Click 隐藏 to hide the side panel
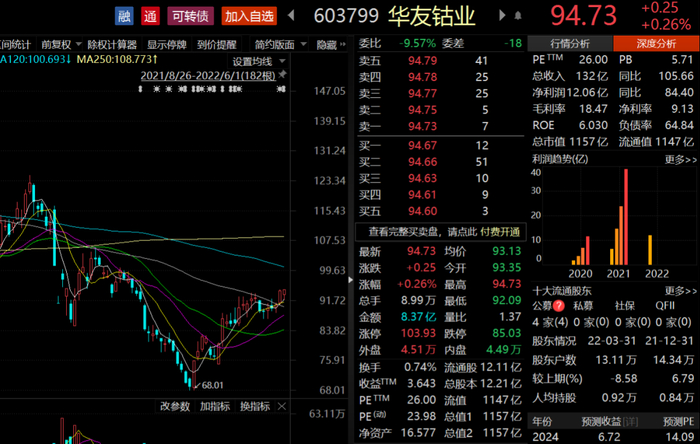700x444 pixels. [x=331, y=45]
